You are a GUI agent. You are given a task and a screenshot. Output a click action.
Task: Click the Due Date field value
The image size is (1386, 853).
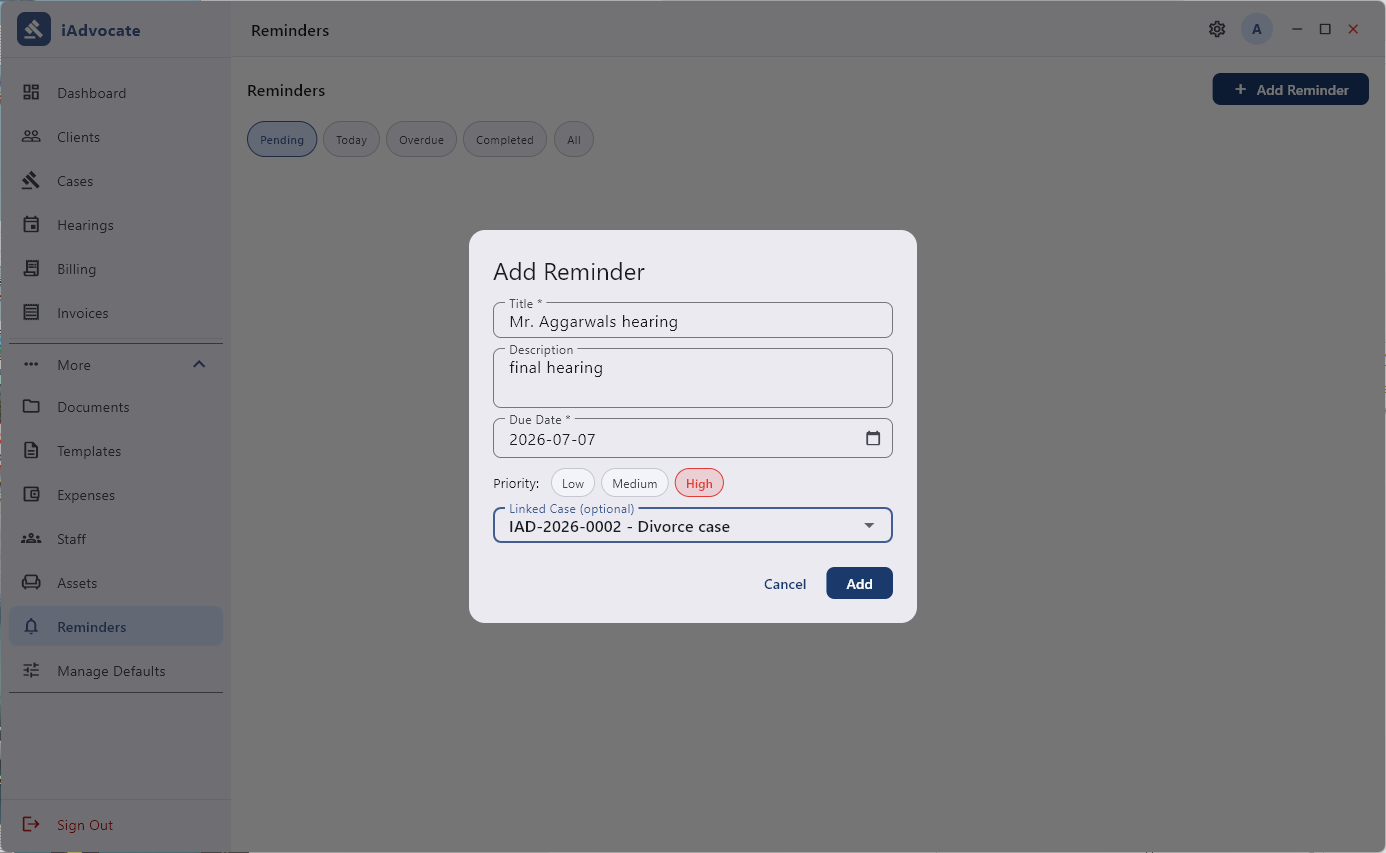pos(553,439)
